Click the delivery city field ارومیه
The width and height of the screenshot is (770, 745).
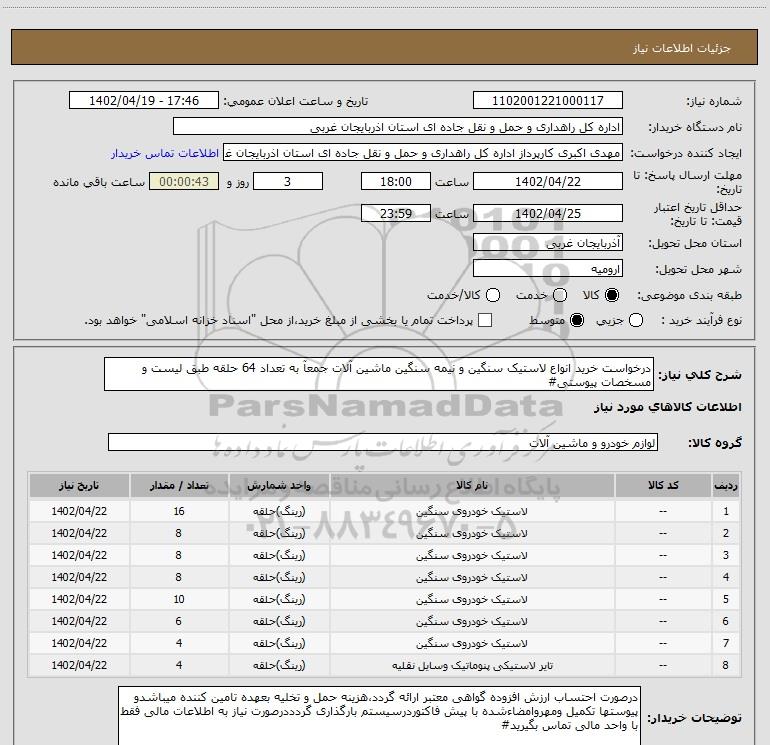(548, 269)
